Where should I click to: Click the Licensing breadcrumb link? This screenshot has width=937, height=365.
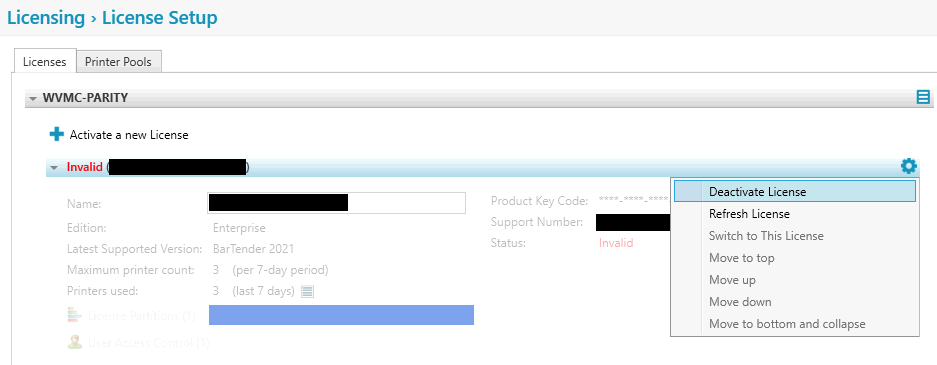coord(46,18)
